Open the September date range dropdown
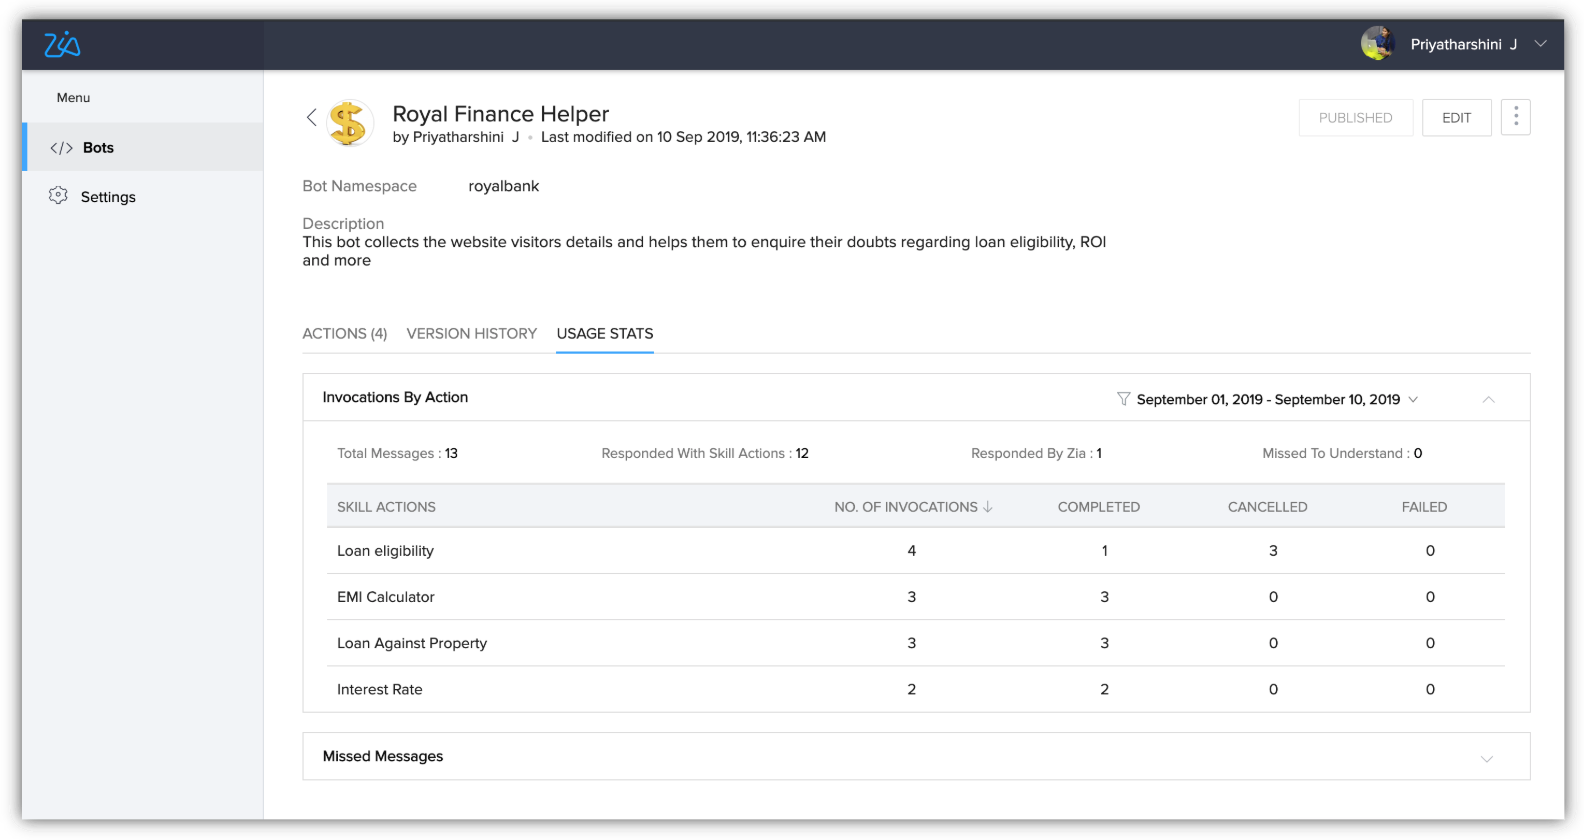1584x840 pixels. point(1413,399)
